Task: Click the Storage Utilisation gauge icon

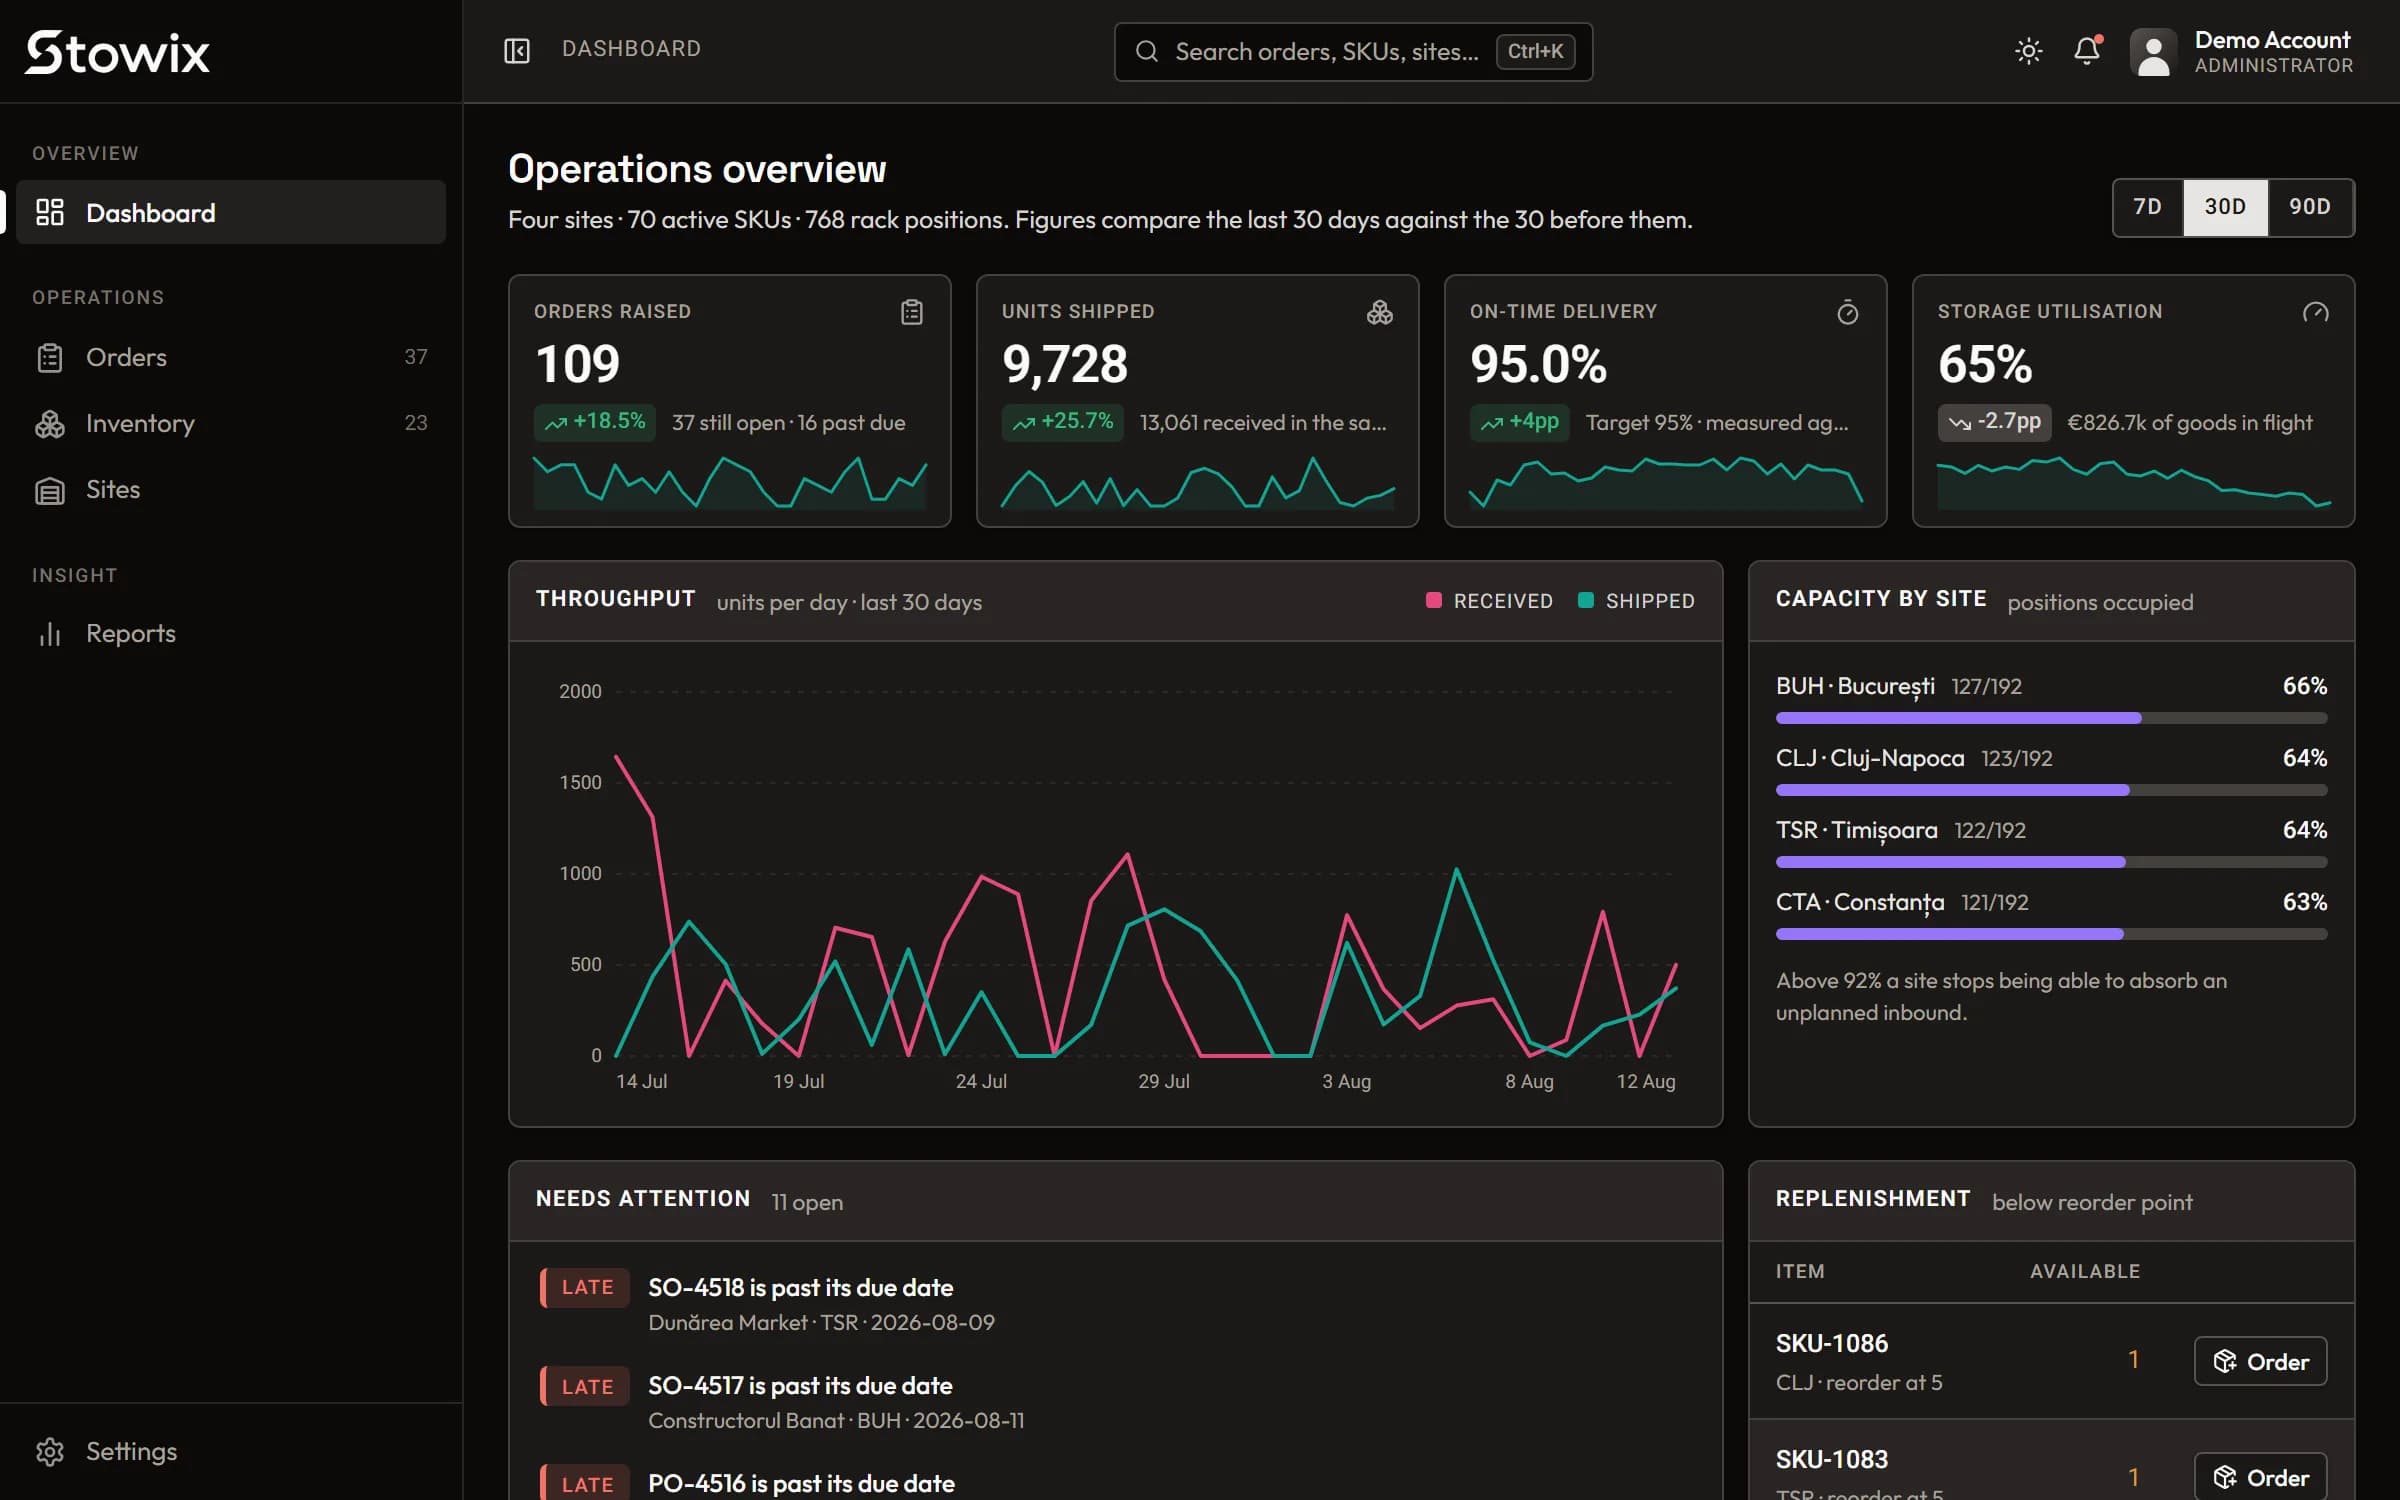Action: pos(2315,312)
